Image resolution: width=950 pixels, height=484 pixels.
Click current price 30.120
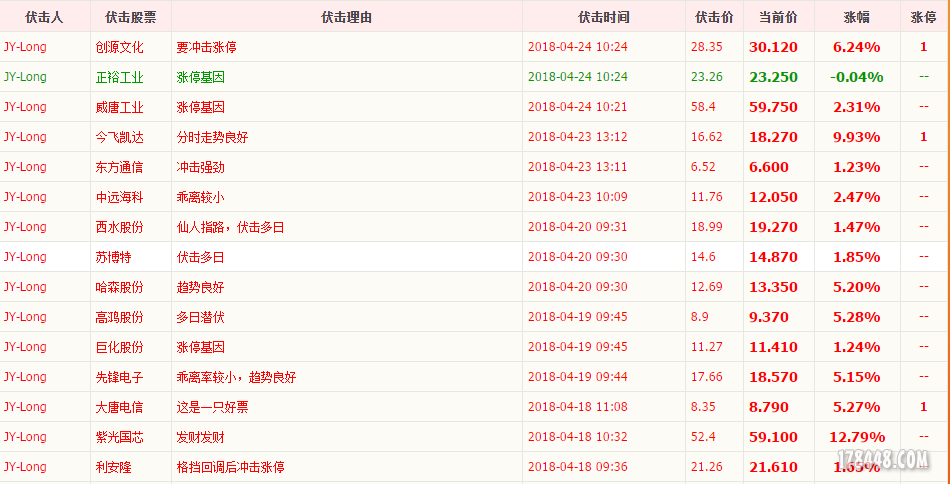click(773, 47)
